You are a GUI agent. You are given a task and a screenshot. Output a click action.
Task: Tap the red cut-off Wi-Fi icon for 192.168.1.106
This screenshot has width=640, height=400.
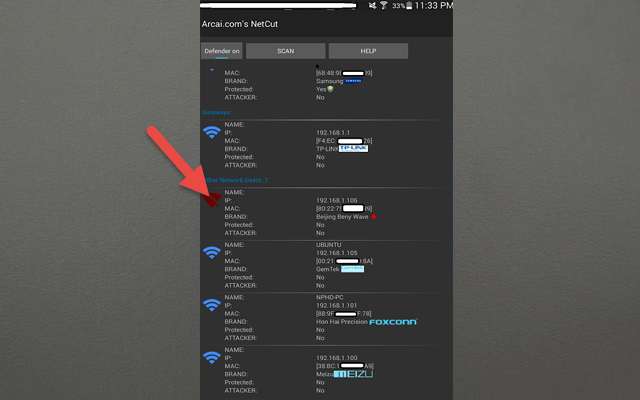[x=212, y=200]
